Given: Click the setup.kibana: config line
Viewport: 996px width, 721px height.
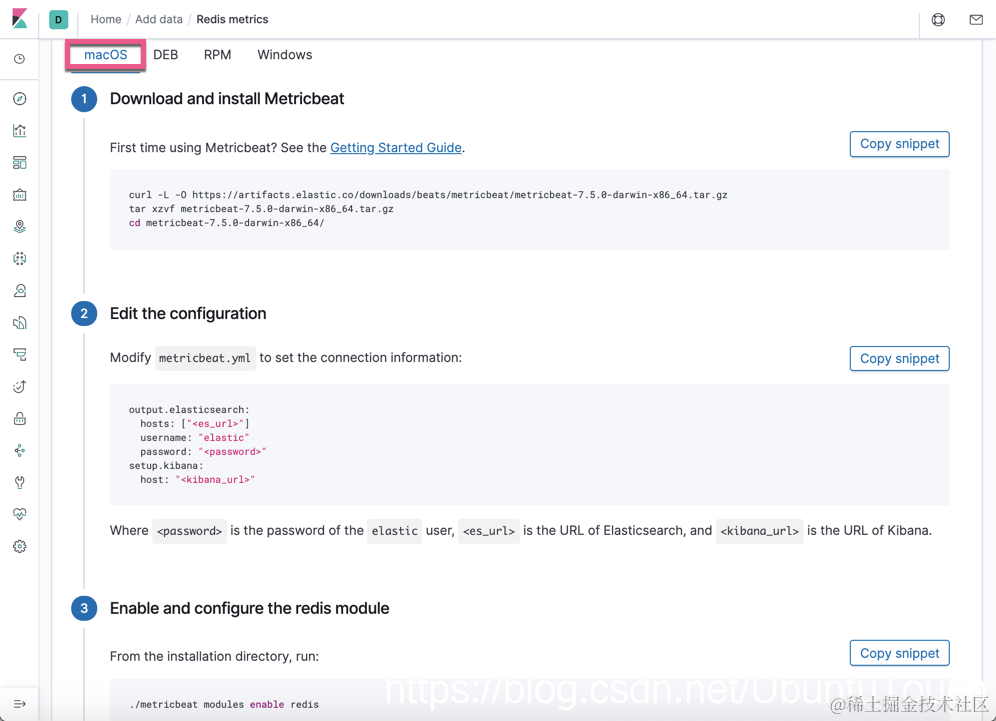Looking at the screenshot, I should [x=166, y=466].
